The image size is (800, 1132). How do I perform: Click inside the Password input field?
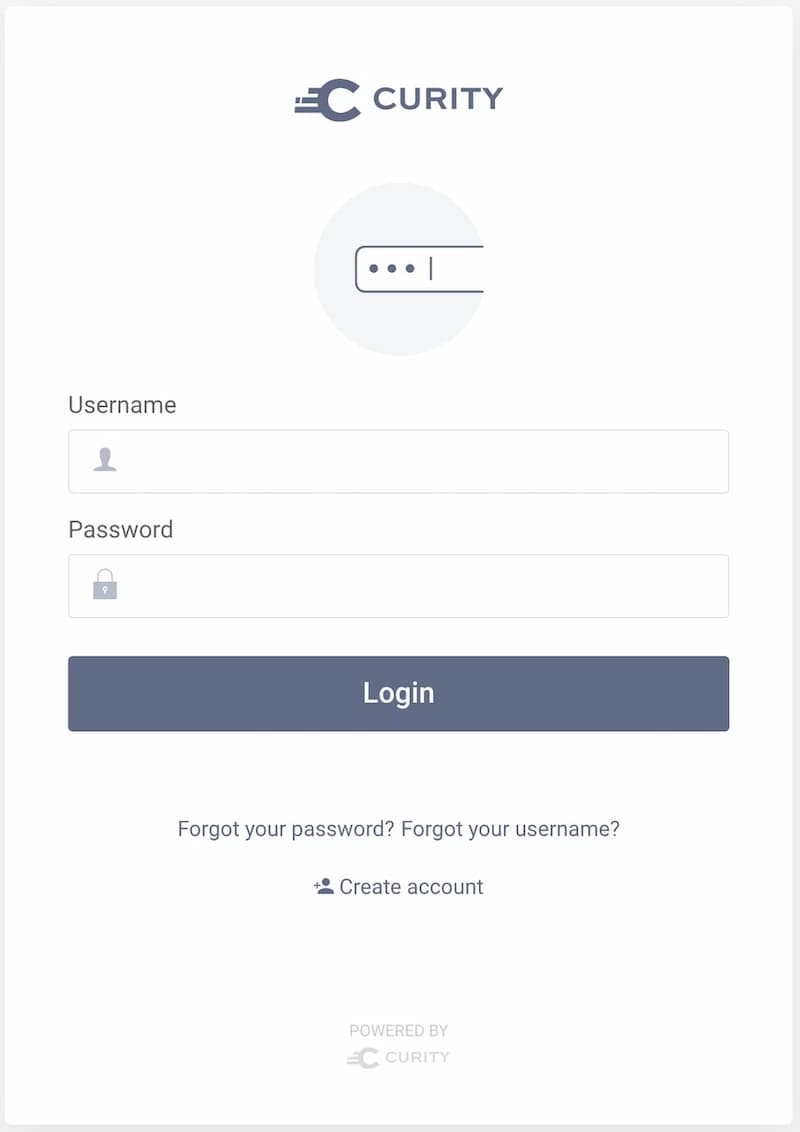pos(400,585)
